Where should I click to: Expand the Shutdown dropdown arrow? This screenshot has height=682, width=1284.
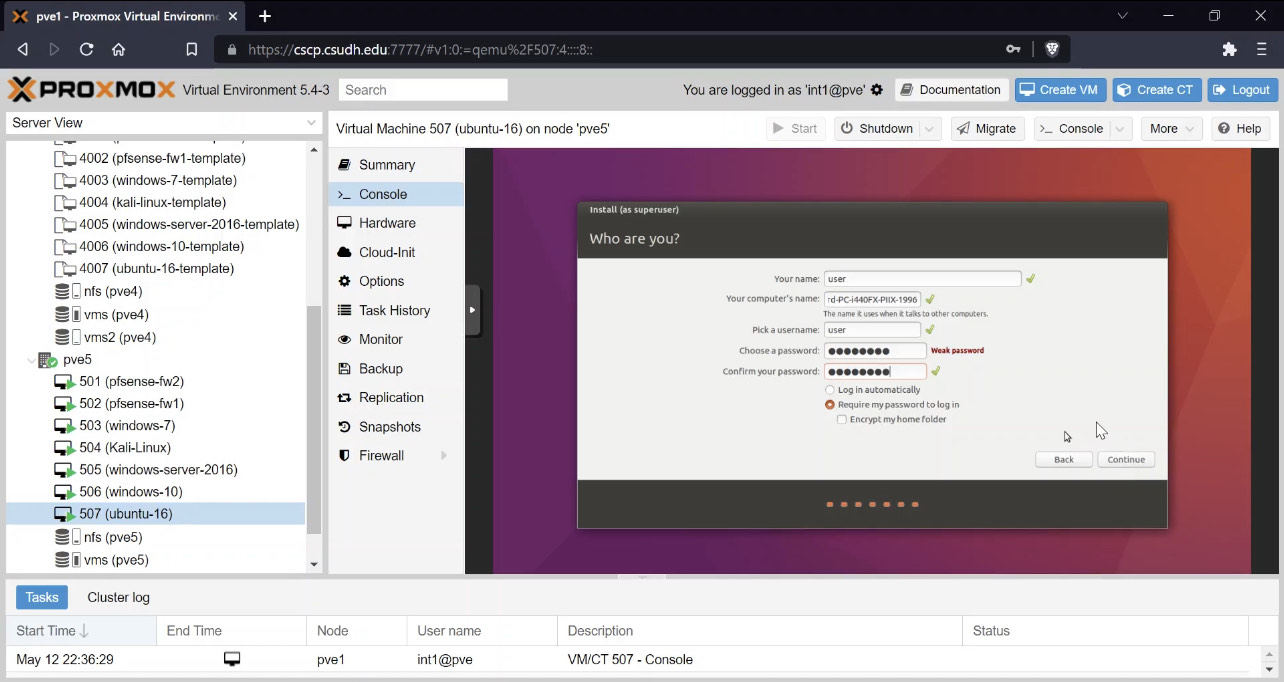tap(930, 129)
